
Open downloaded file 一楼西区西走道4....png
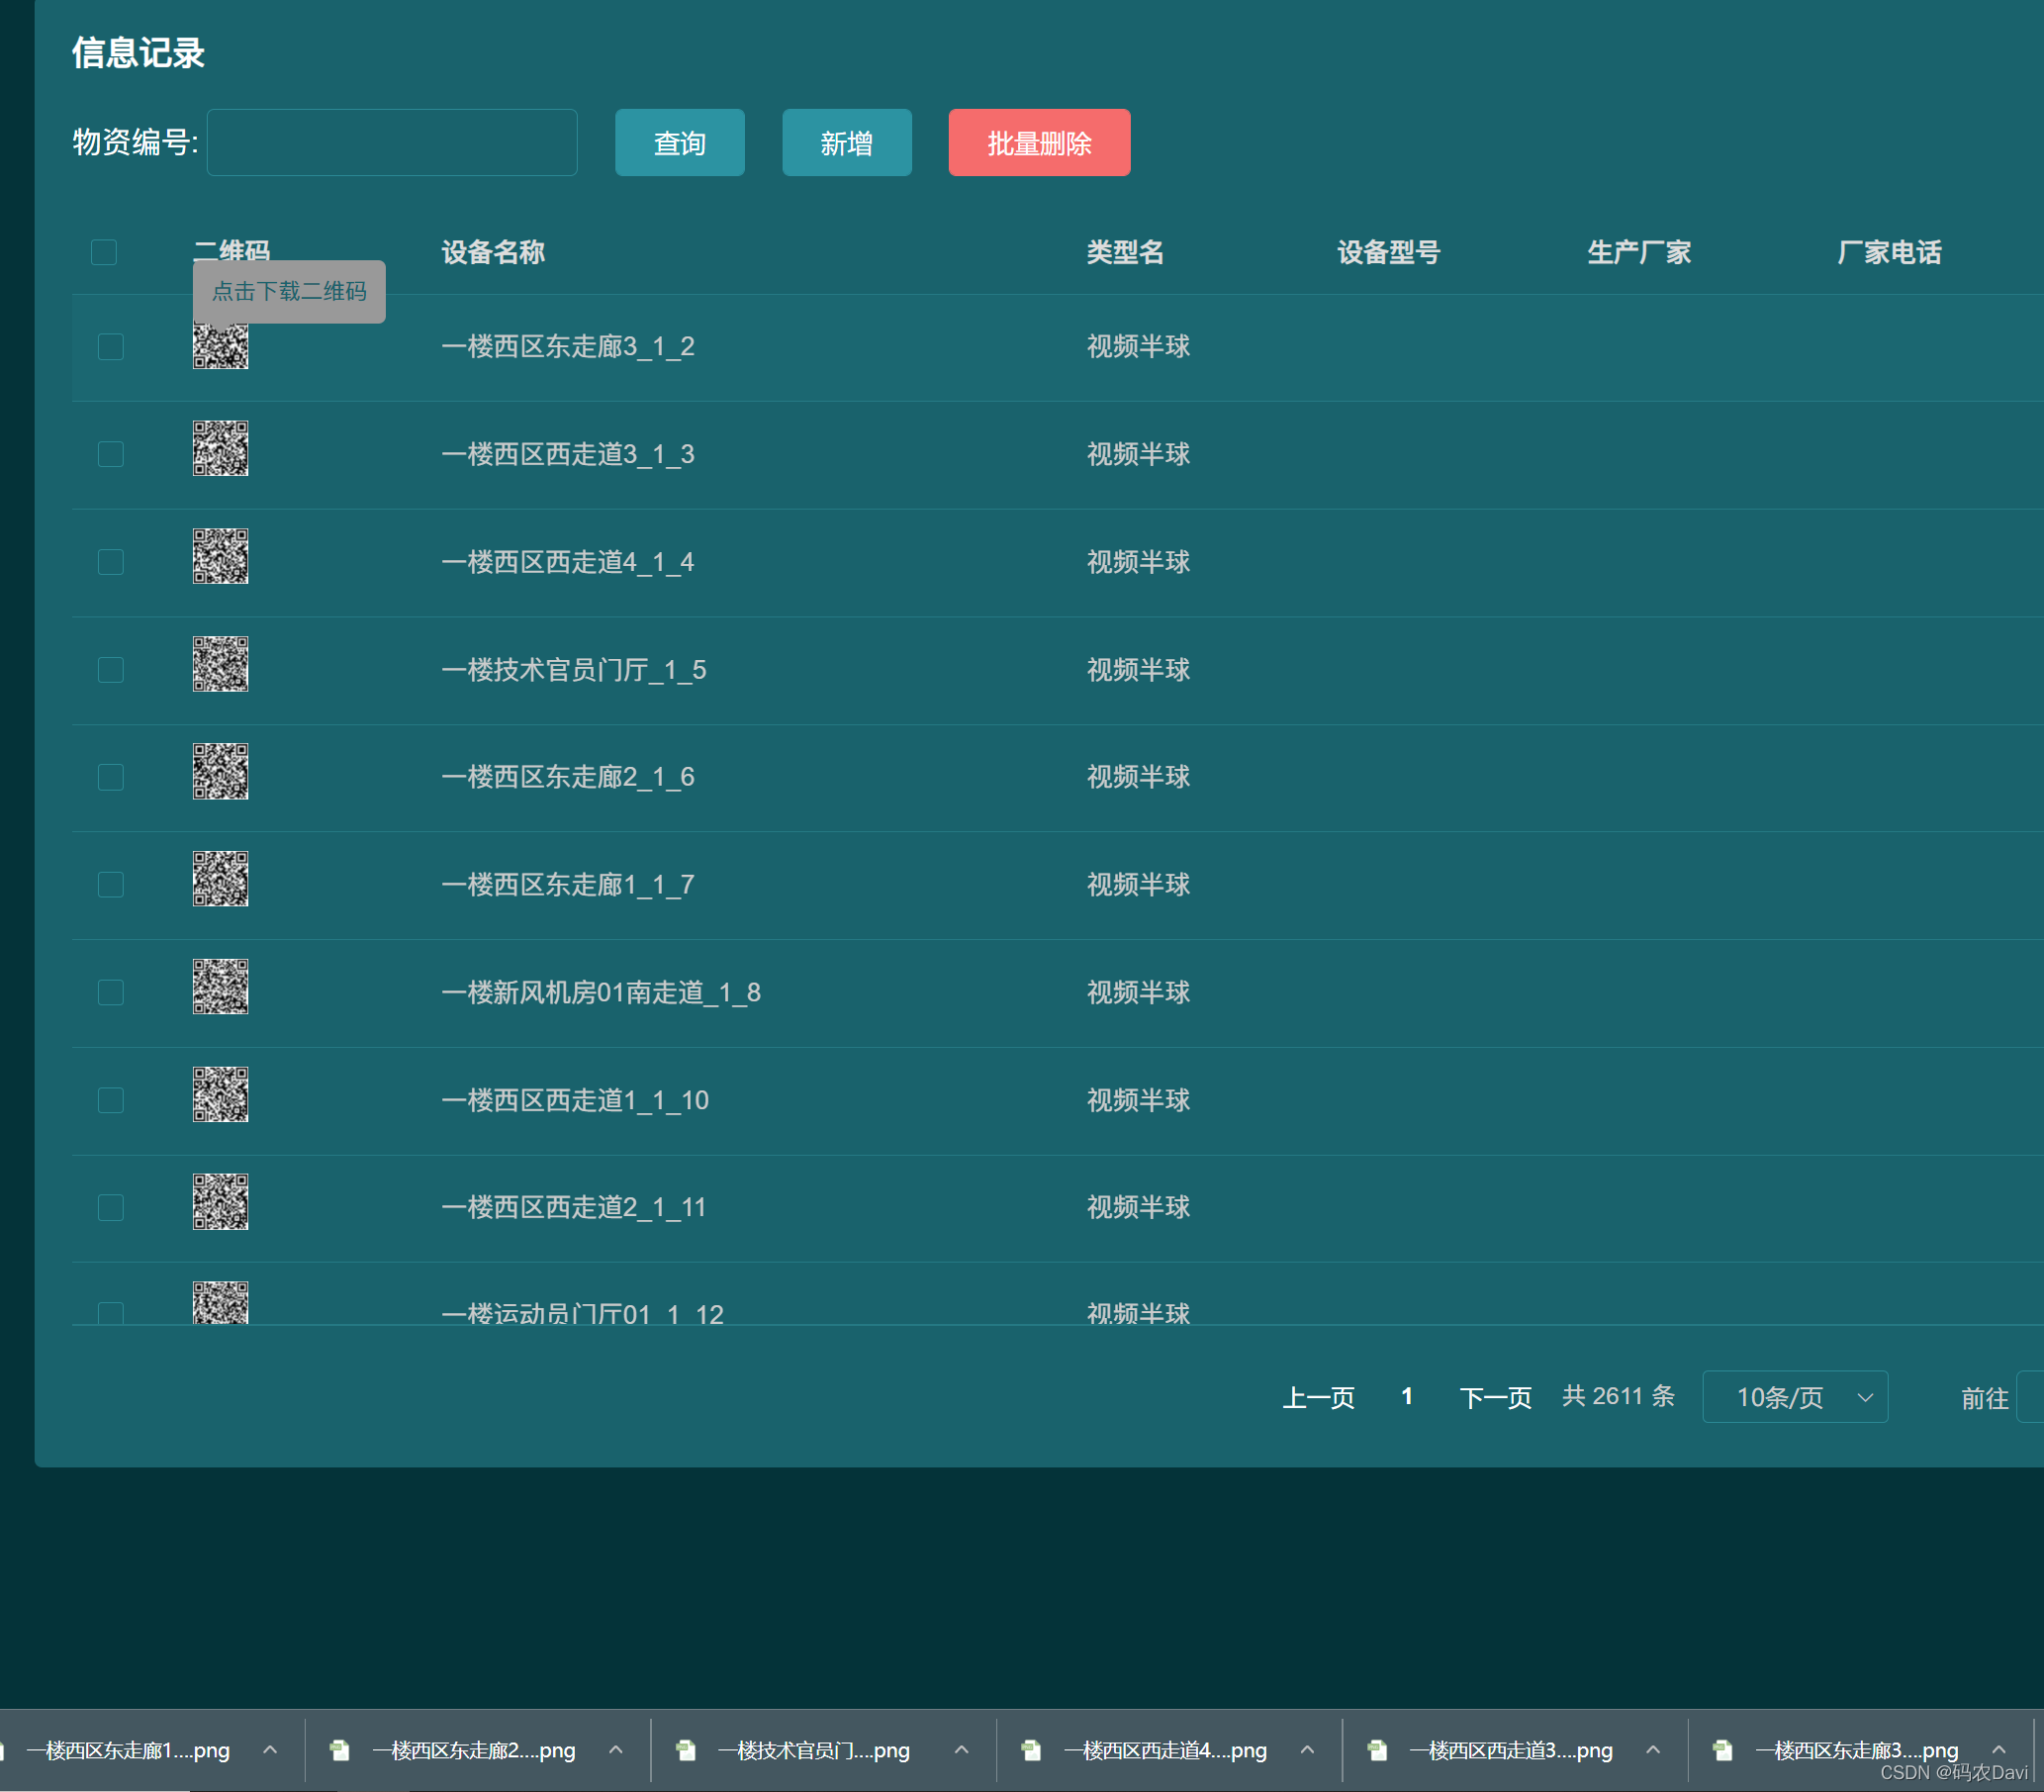pos(1165,1751)
